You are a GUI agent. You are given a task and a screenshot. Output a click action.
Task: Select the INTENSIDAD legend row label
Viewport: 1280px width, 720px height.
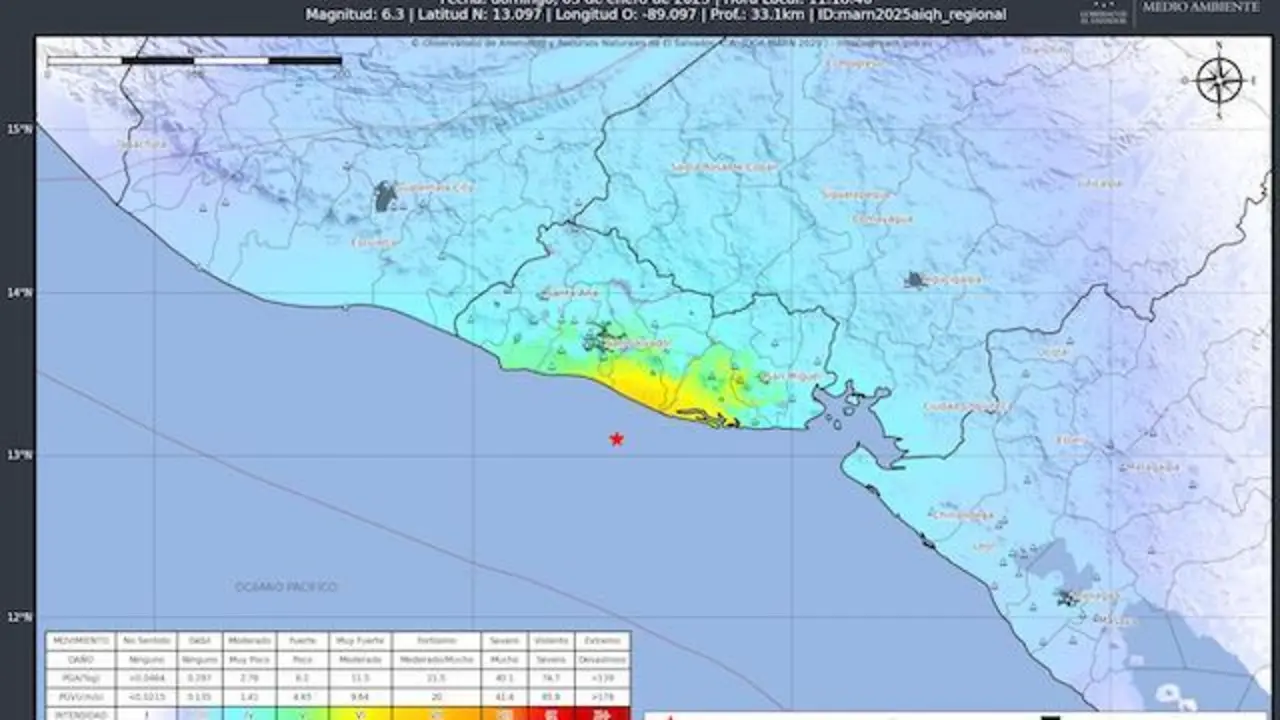[x=80, y=713]
